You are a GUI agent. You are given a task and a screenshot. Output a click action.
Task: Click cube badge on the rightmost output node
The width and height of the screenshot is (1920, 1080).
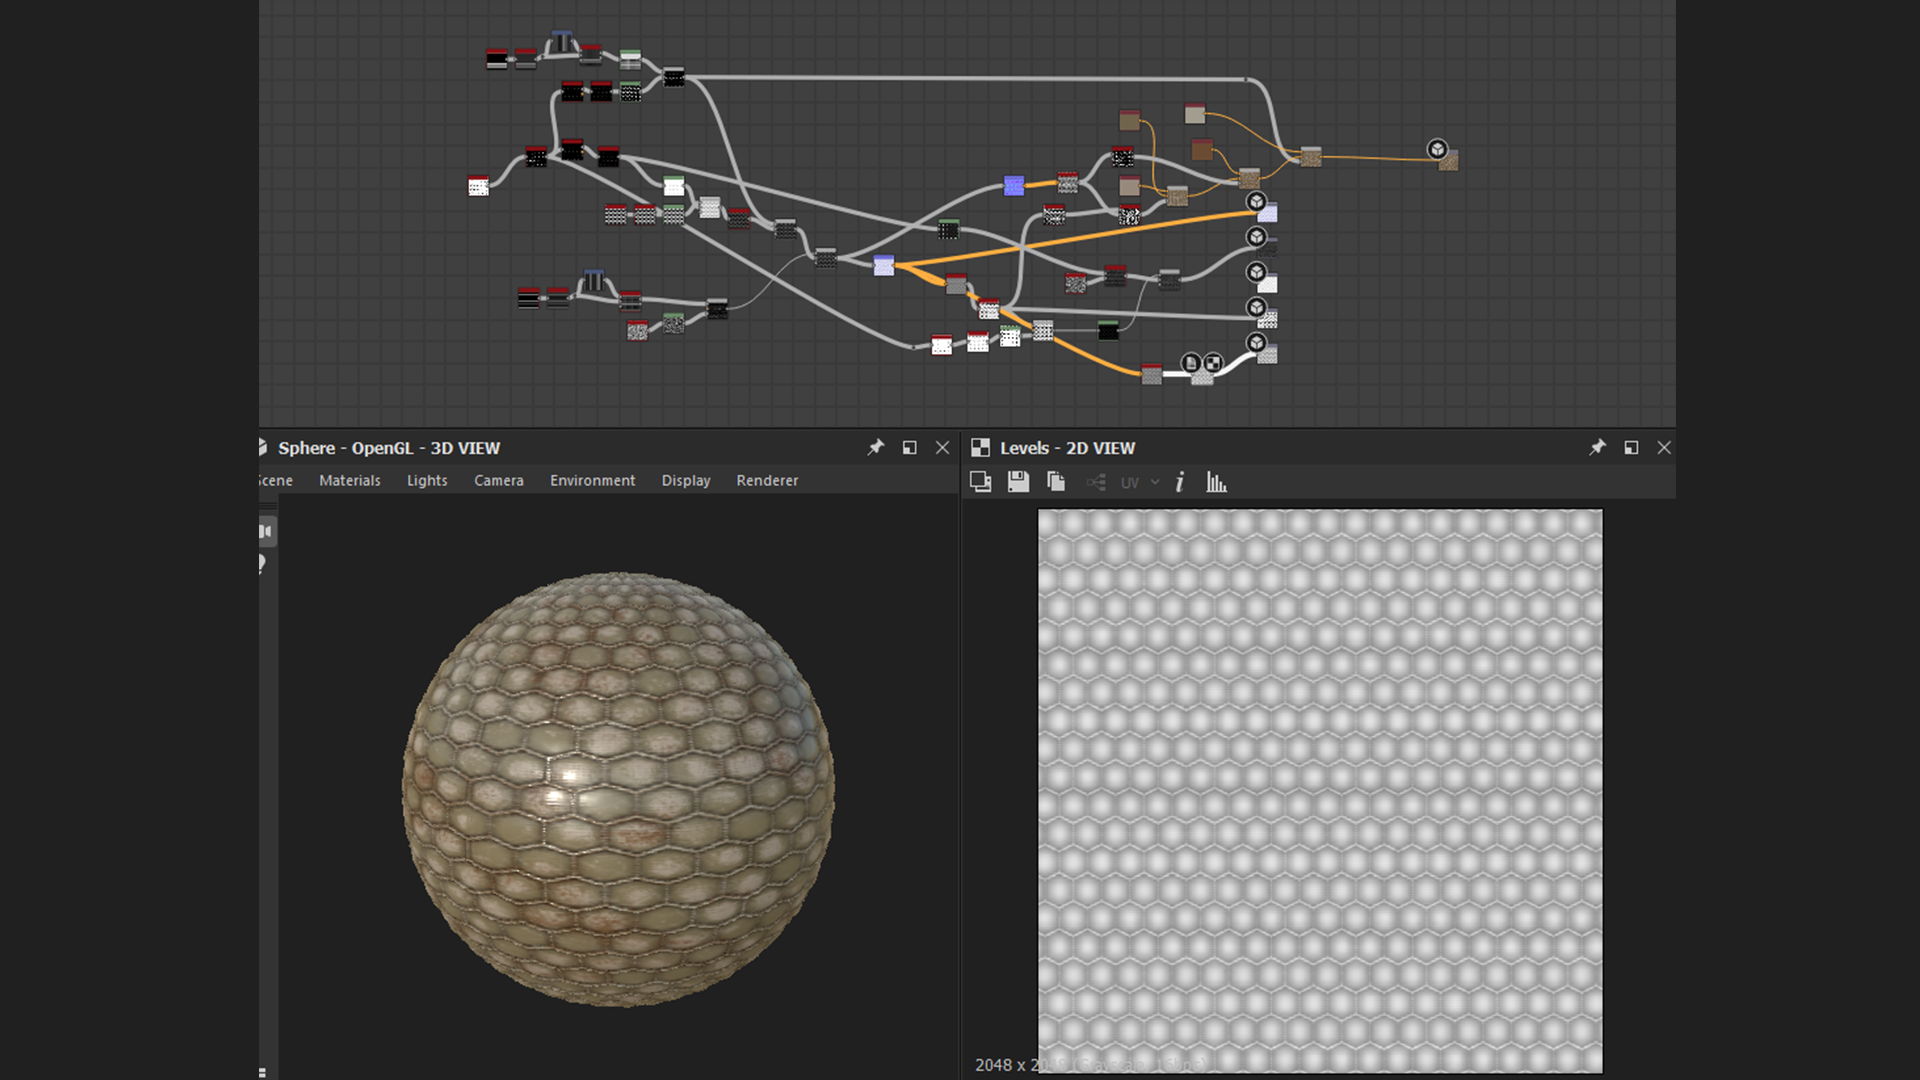(x=1437, y=149)
